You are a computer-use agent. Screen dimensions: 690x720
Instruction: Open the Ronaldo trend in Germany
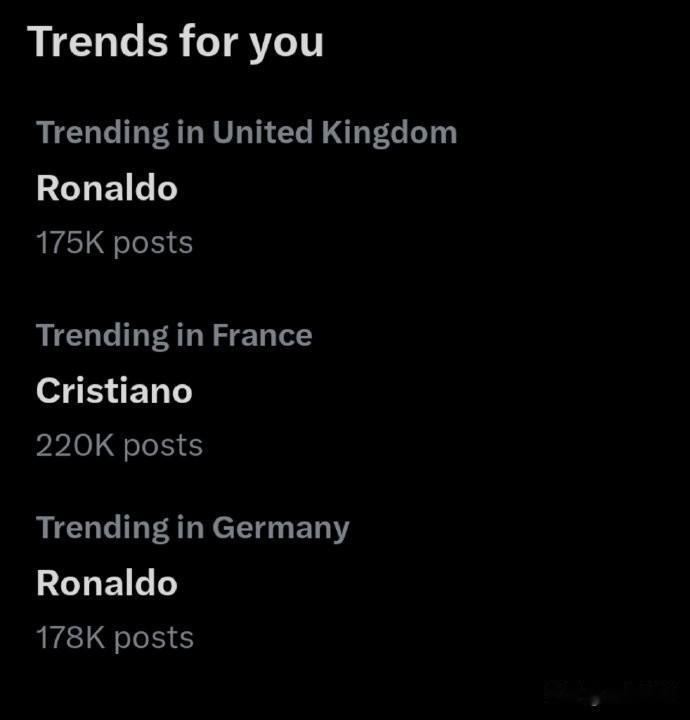[107, 583]
